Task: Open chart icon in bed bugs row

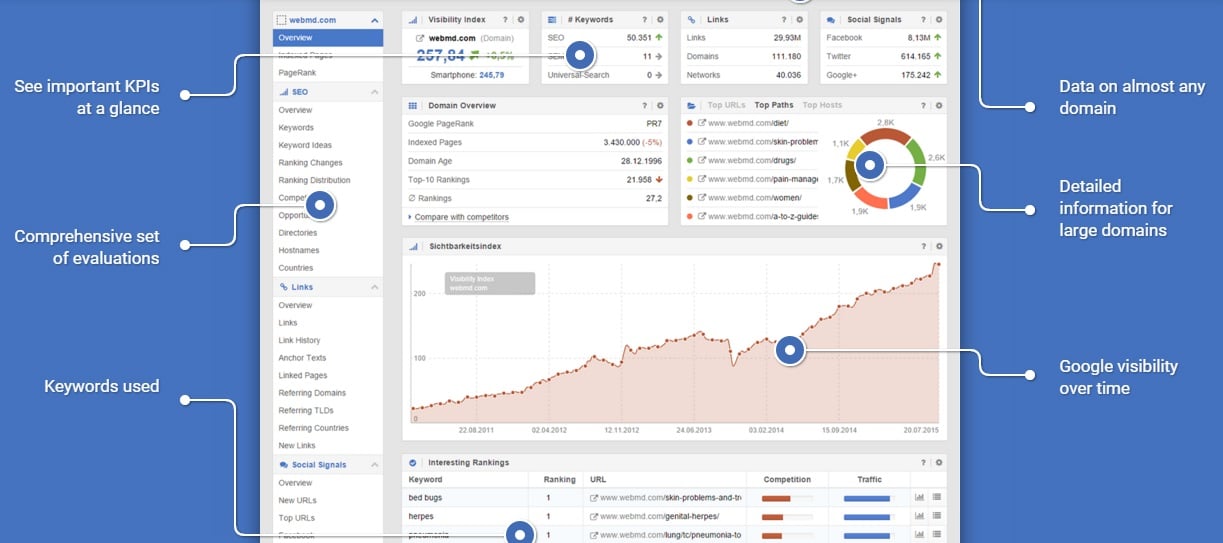Action: coord(919,497)
